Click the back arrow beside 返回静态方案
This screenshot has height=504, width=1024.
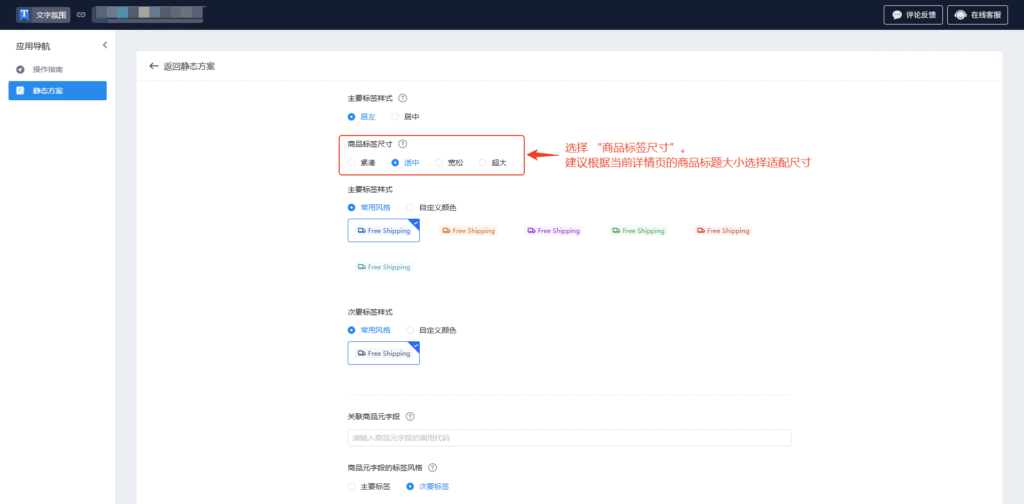point(154,66)
